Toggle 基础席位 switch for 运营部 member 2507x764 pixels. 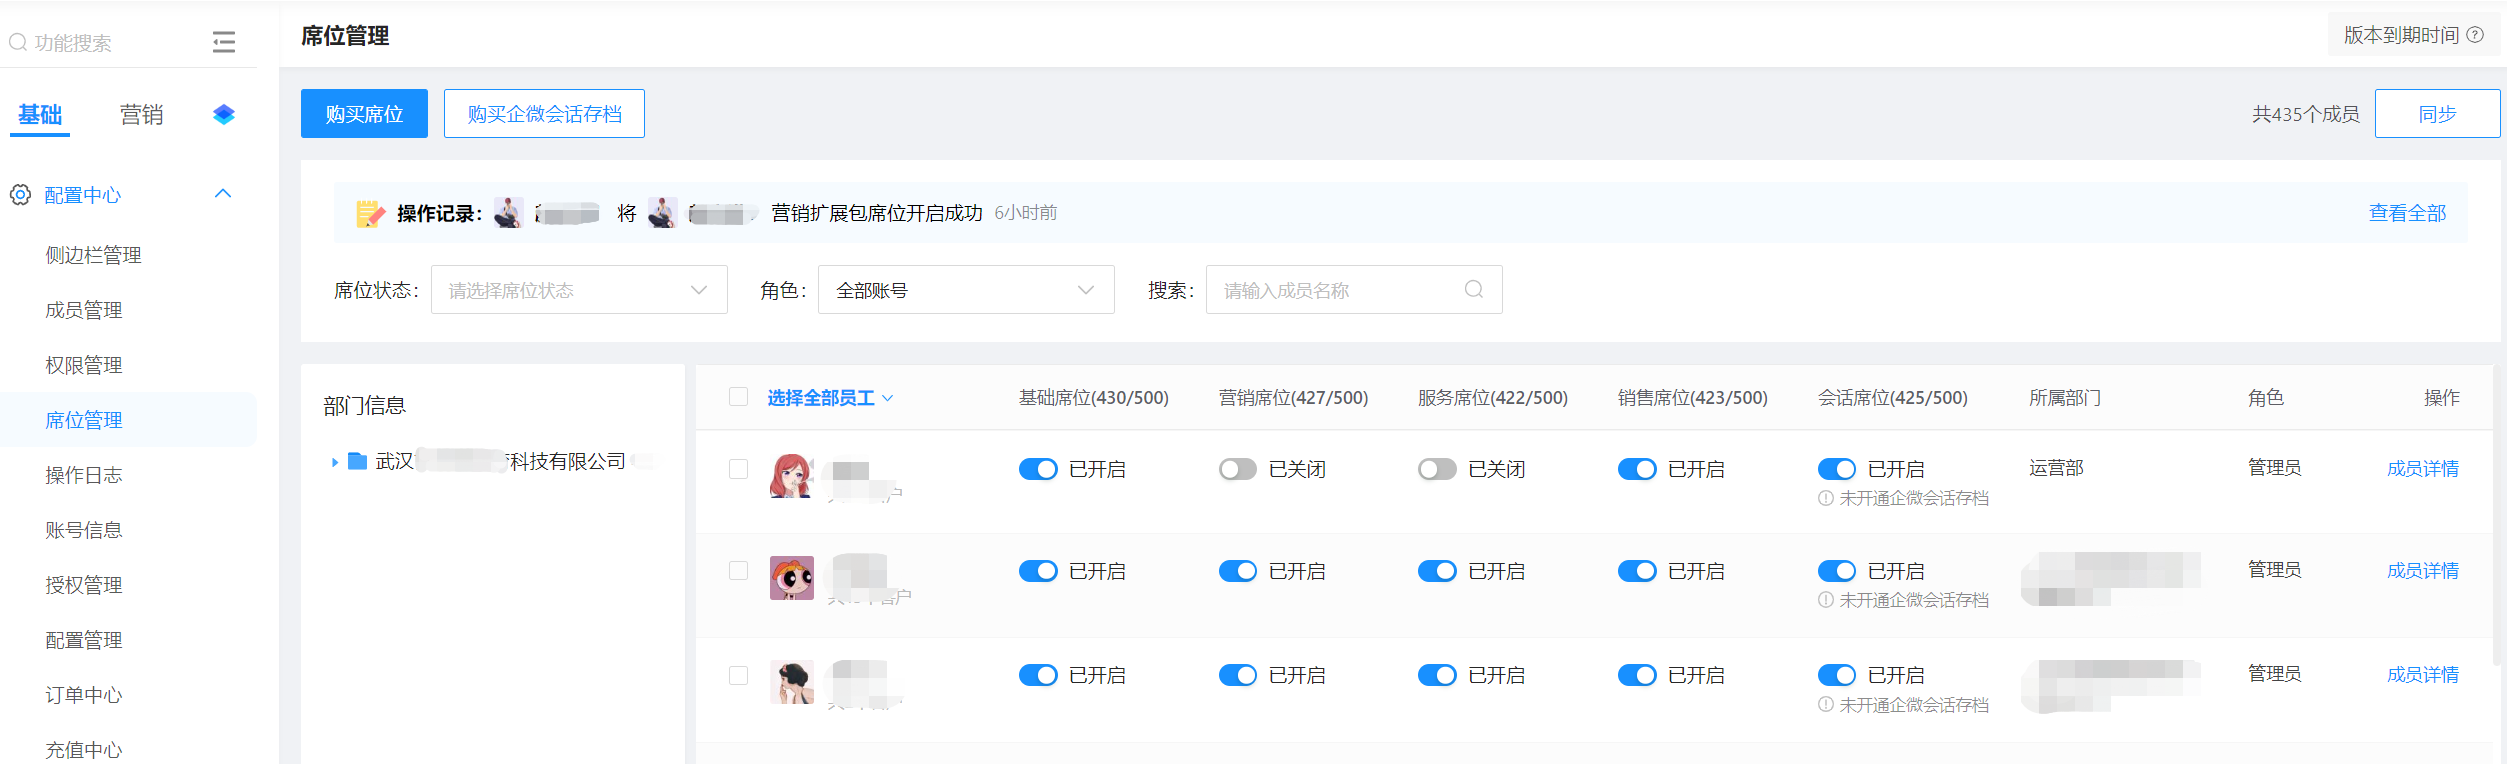[1038, 469]
